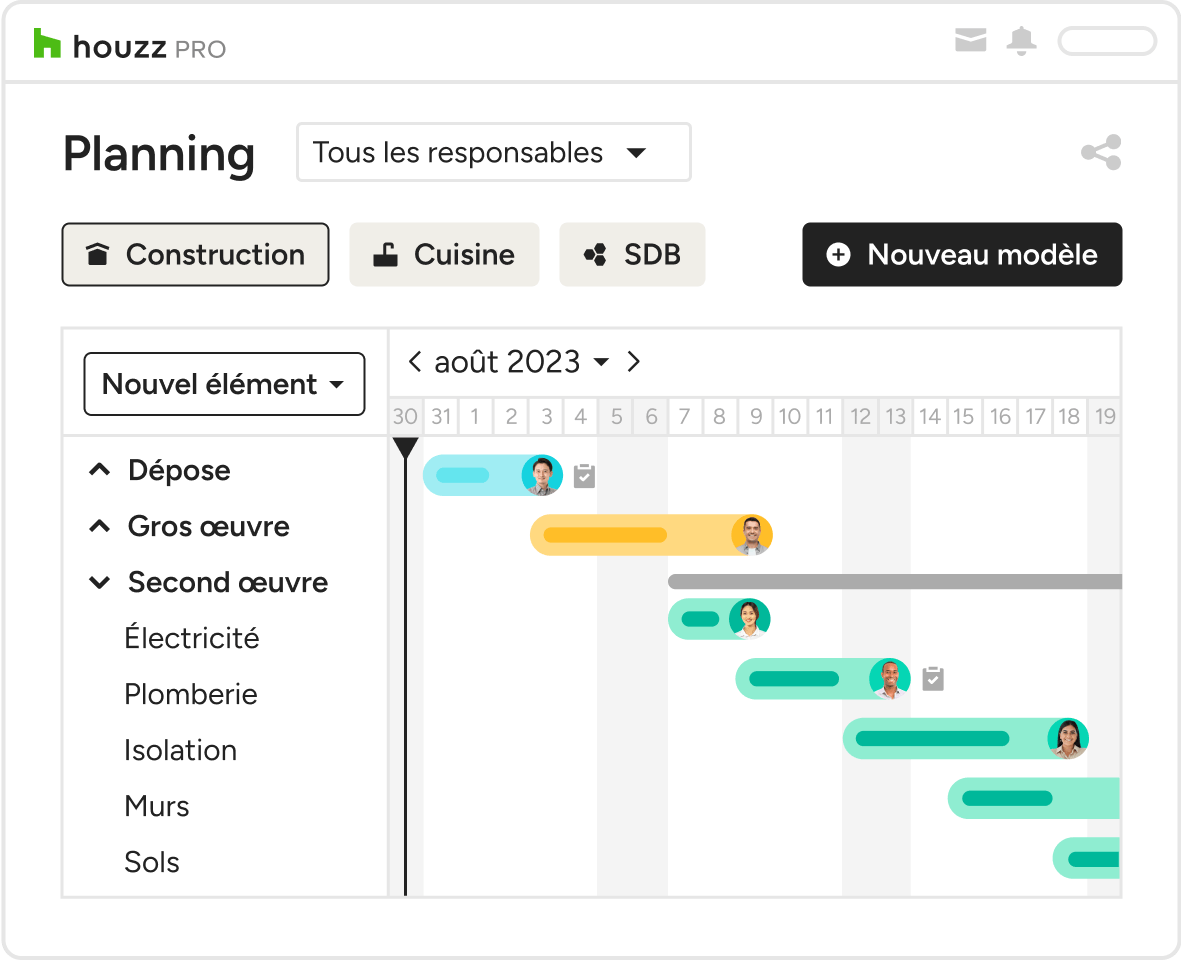The image size is (1181, 960).
Task: Click the share planning icon
Action: click(x=1101, y=153)
